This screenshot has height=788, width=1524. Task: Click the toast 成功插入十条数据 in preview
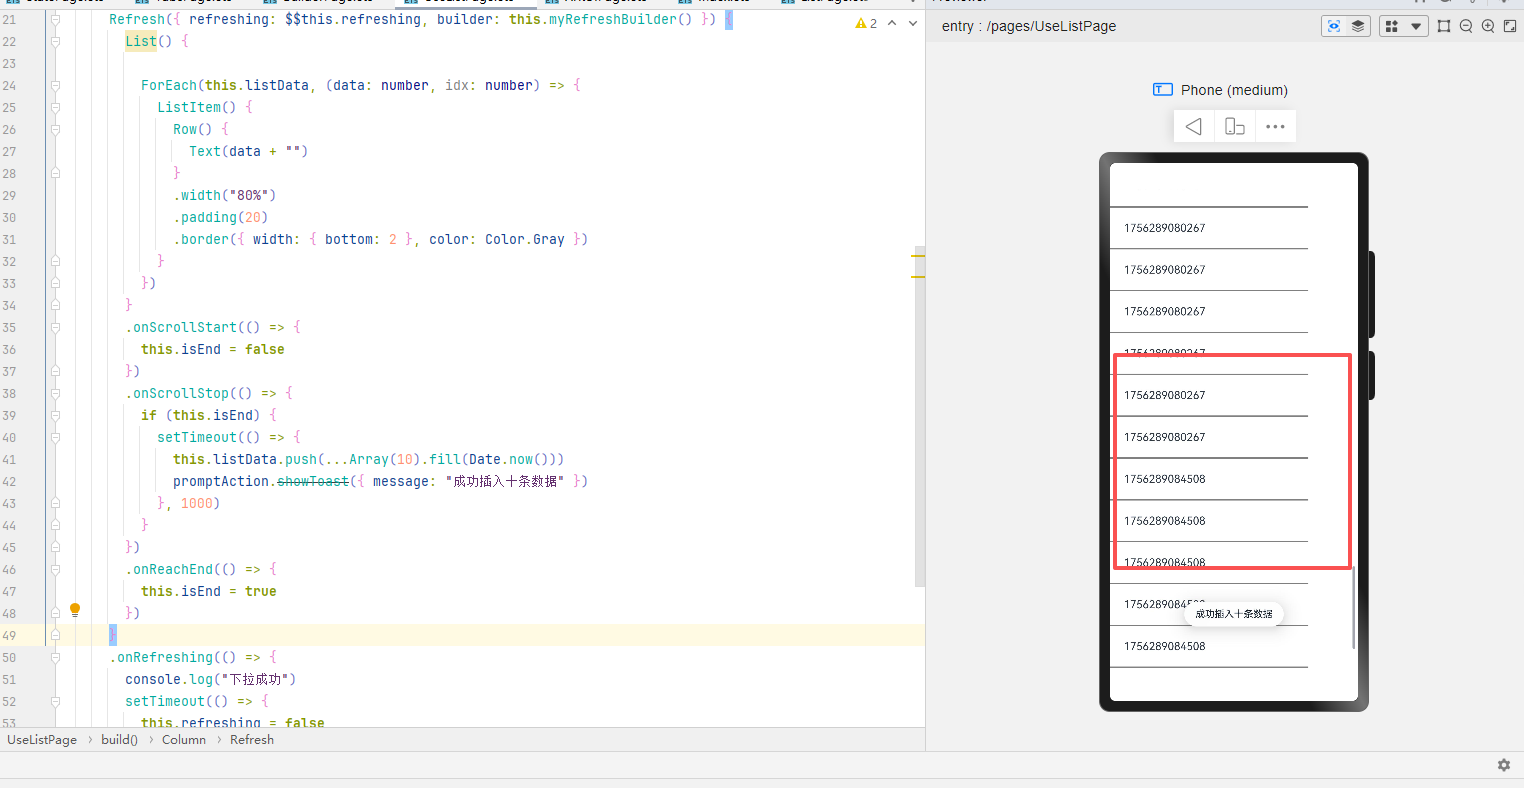pyautogui.click(x=1233, y=614)
